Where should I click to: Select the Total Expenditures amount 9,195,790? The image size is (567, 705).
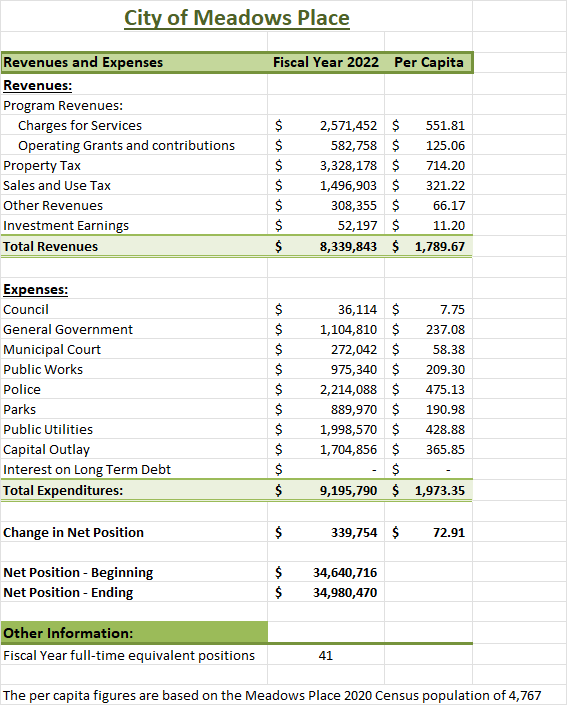click(x=348, y=491)
